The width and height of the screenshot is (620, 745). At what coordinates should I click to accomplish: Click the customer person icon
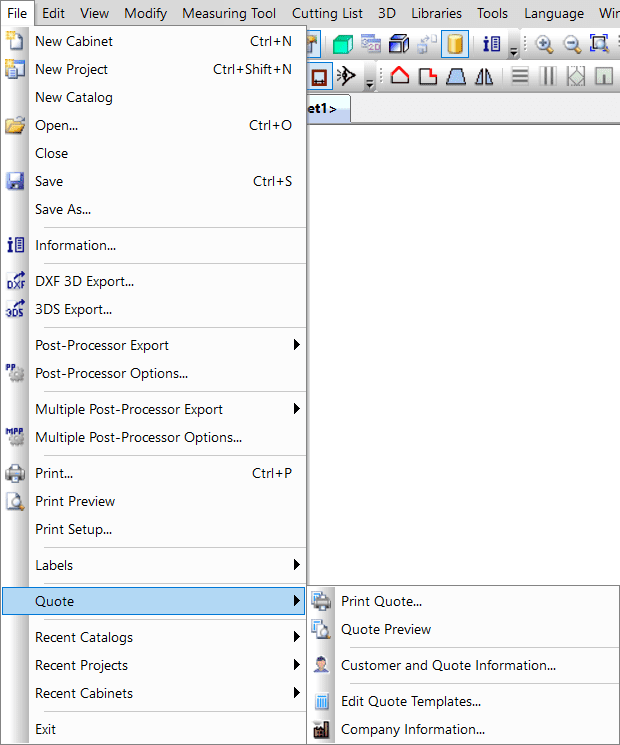pos(322,665)
